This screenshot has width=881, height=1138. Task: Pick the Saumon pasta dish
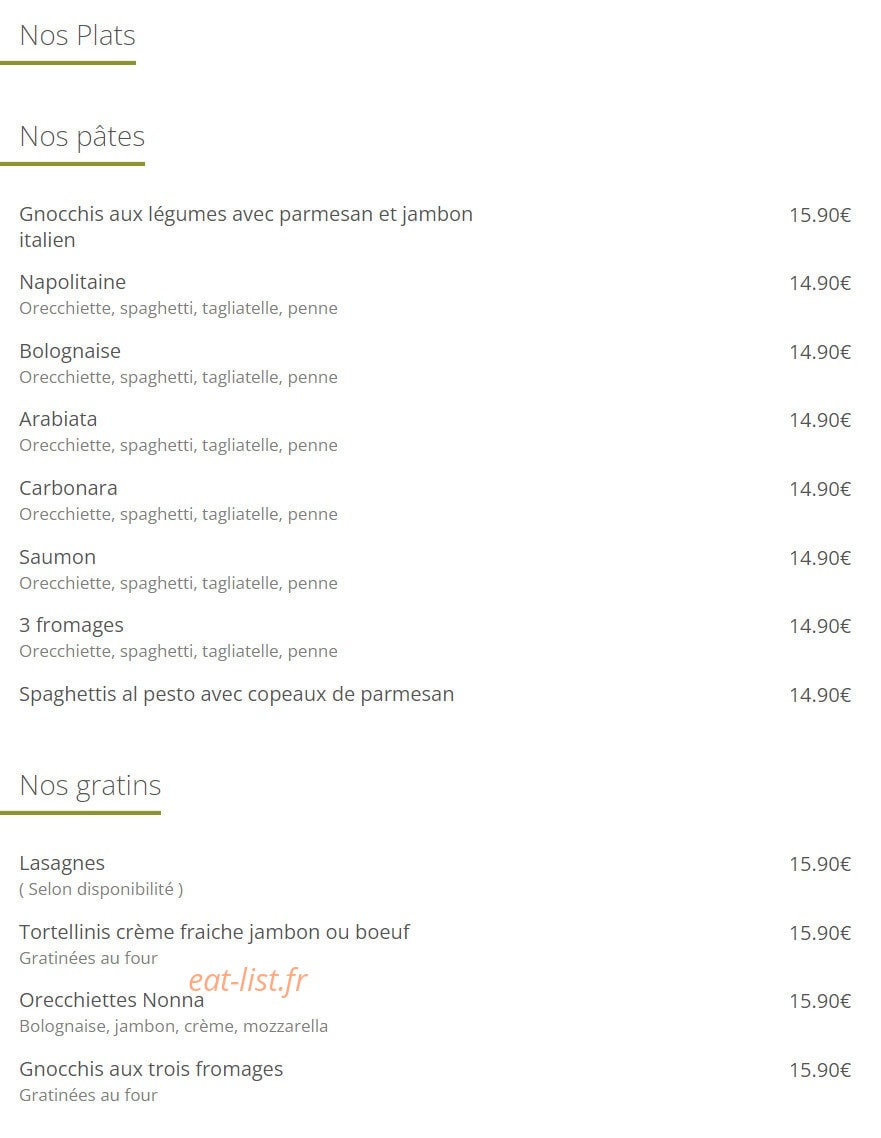(x=57, y=557)
